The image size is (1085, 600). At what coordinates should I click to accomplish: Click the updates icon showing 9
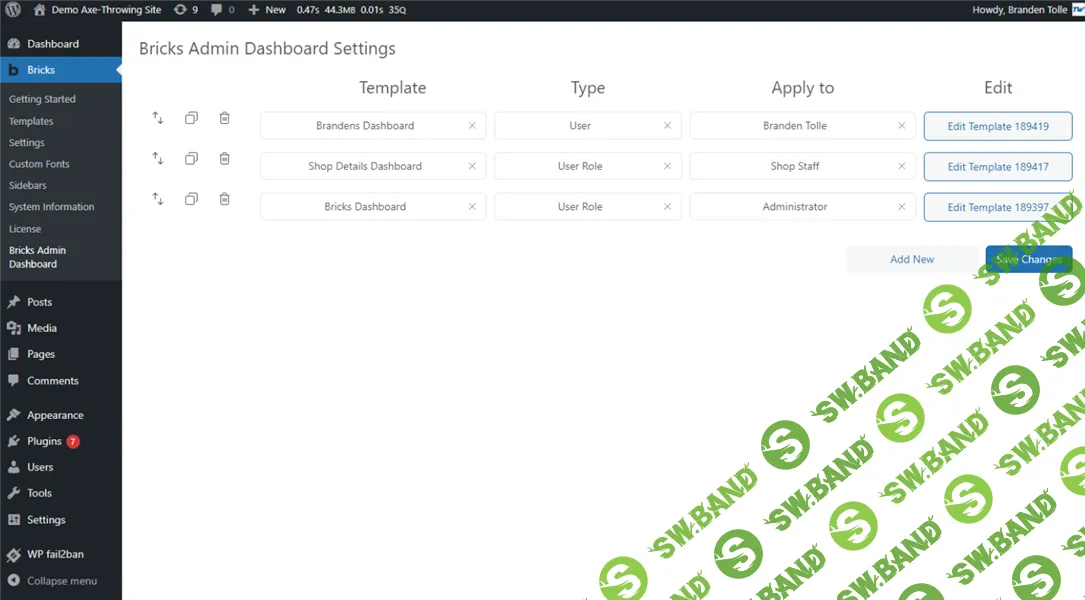click(x=185, y=10)
